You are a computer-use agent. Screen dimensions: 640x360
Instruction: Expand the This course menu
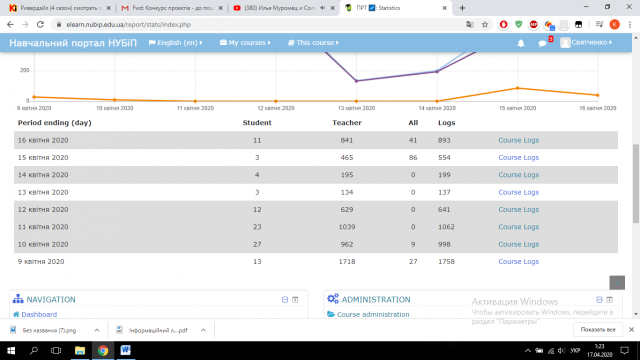313,42
